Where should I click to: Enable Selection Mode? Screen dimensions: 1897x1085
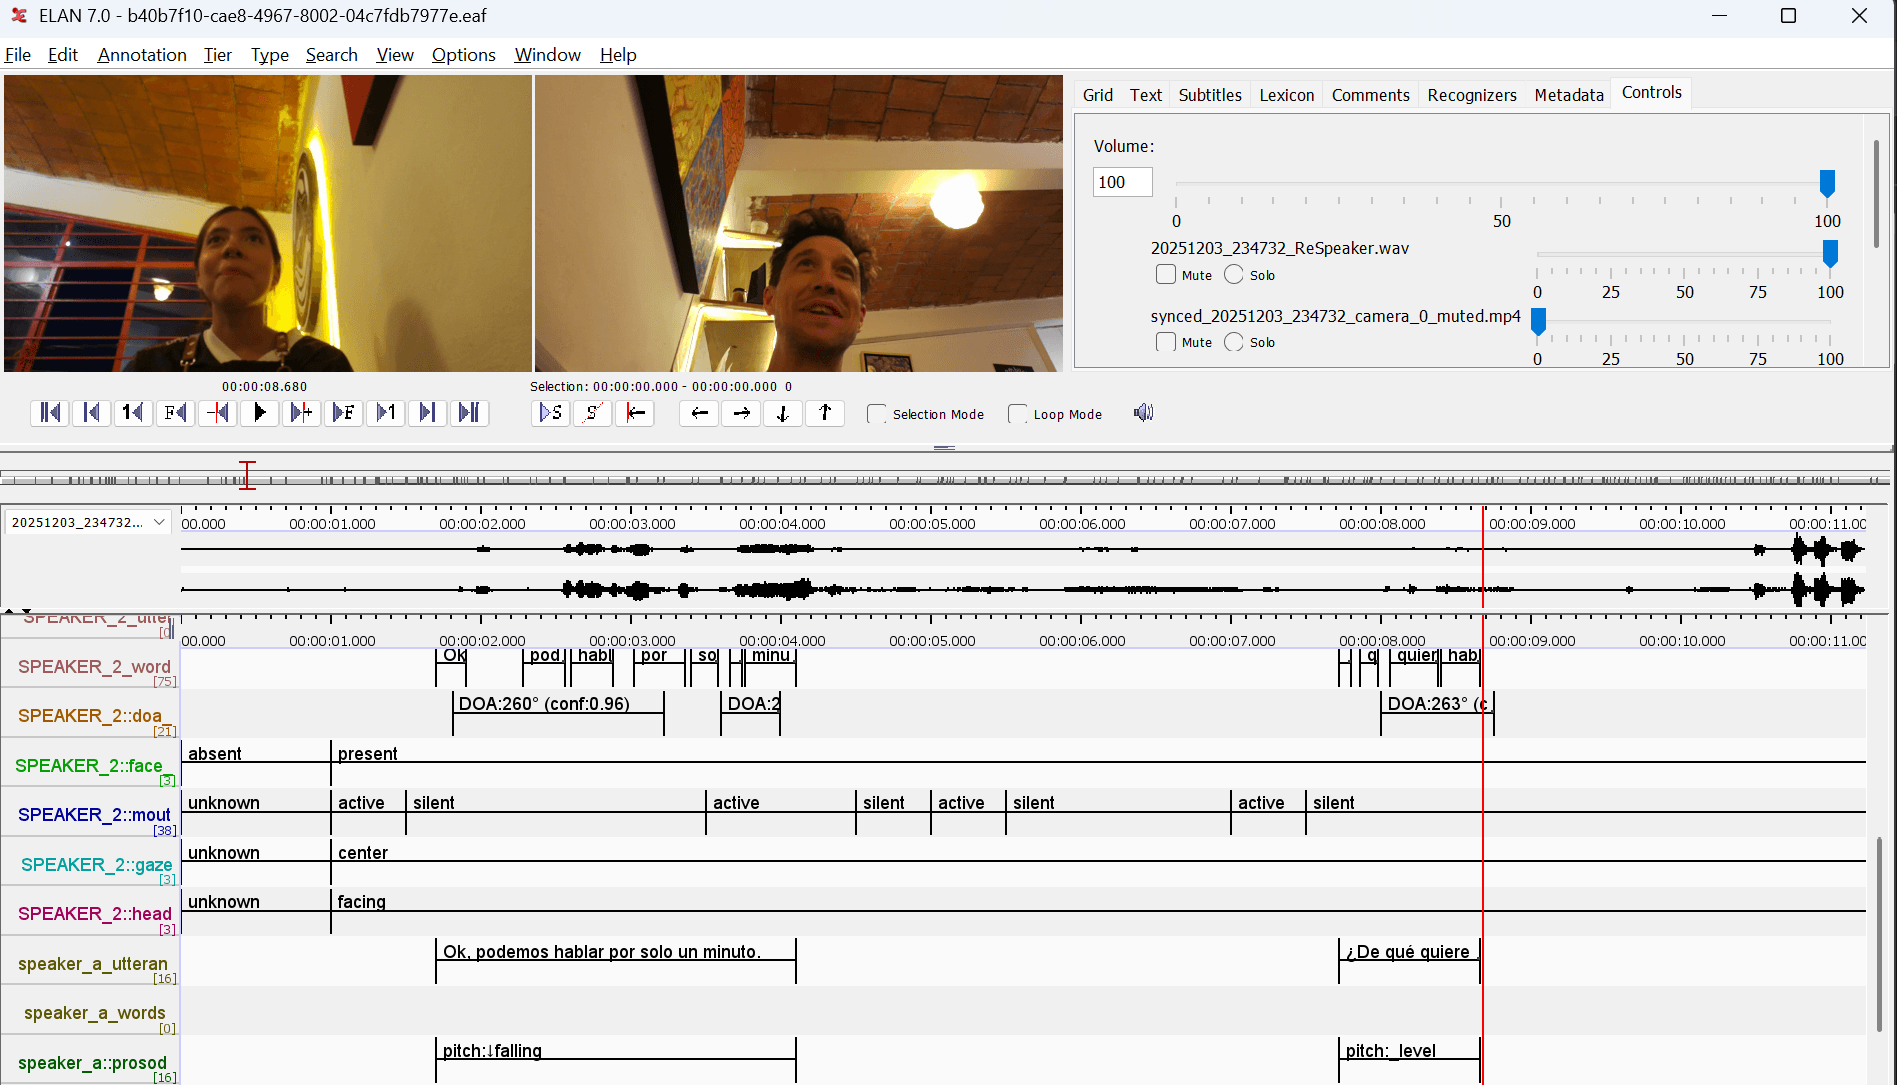(x=876, y=413)
